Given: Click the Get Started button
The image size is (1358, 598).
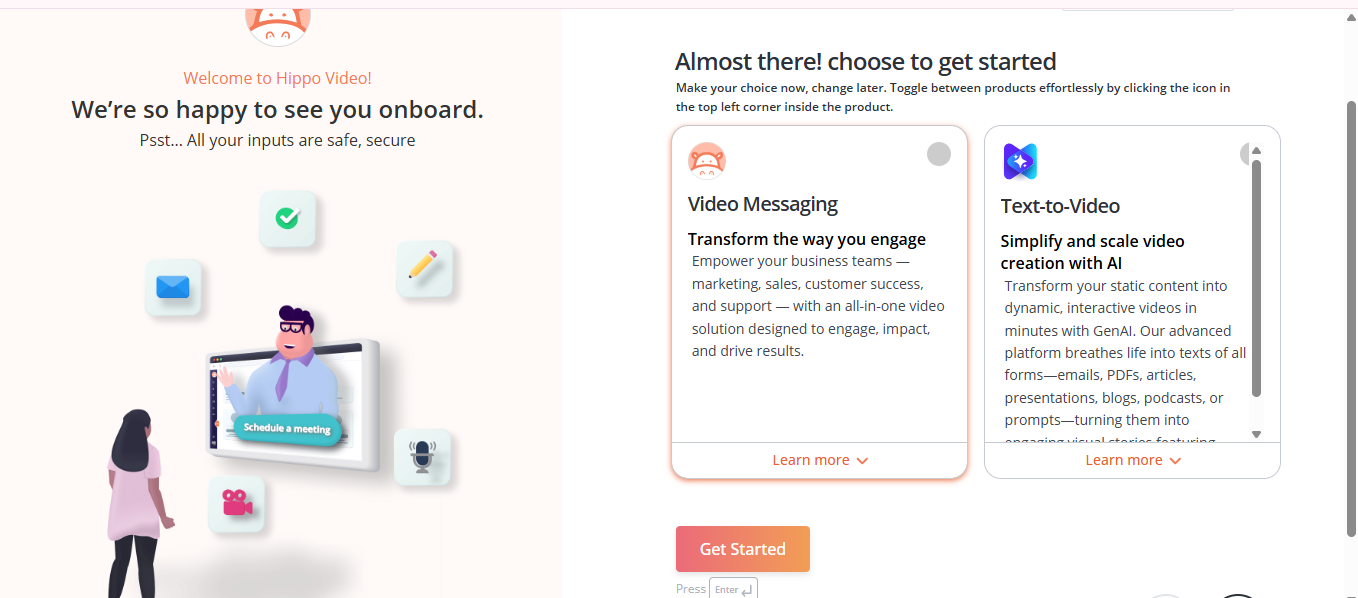Looking at the screenshot, I should point(742,549).
